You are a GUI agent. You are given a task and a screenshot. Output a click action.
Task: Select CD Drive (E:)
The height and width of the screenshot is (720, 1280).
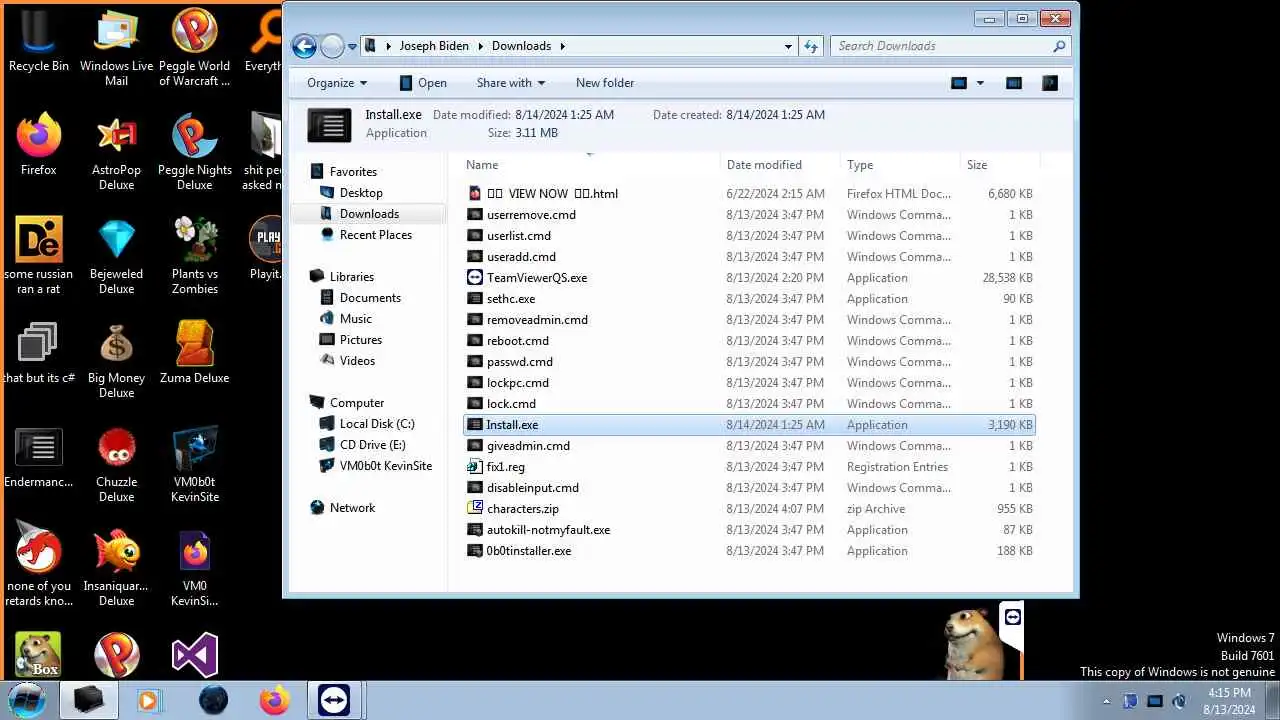[x=373, y=445]
